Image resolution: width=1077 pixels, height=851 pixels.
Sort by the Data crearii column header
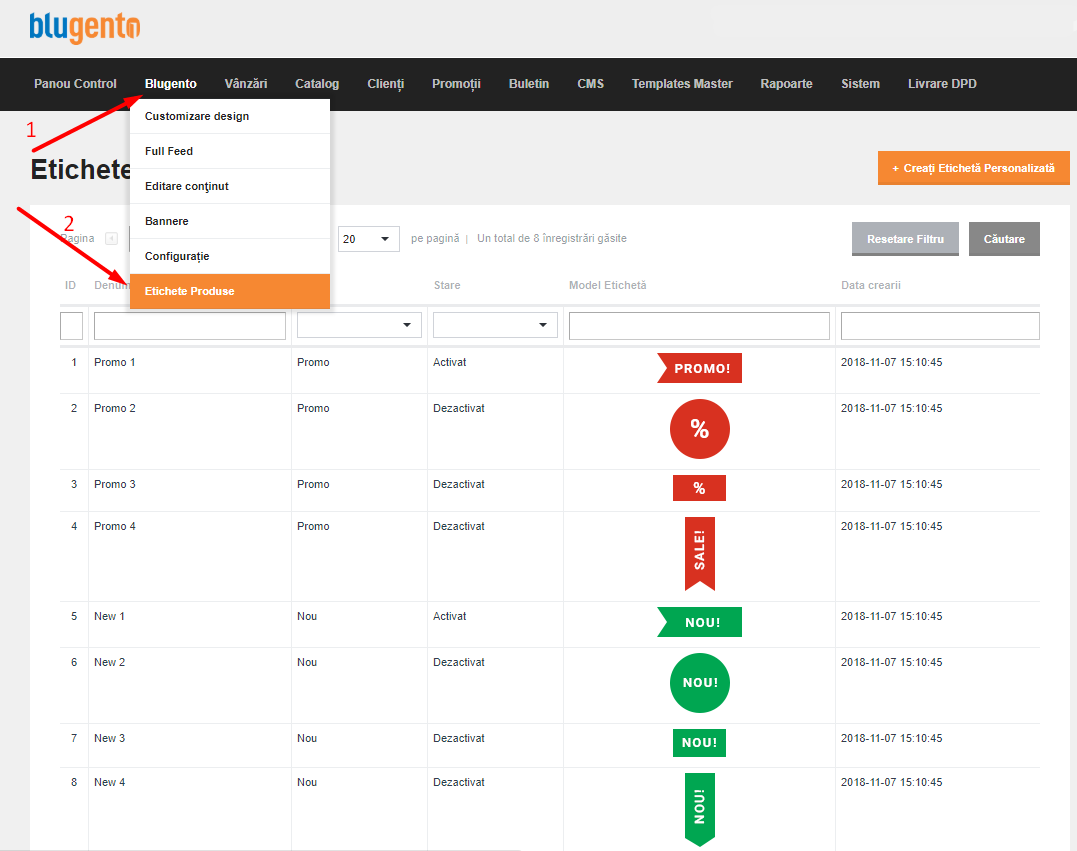pos(871,285)
